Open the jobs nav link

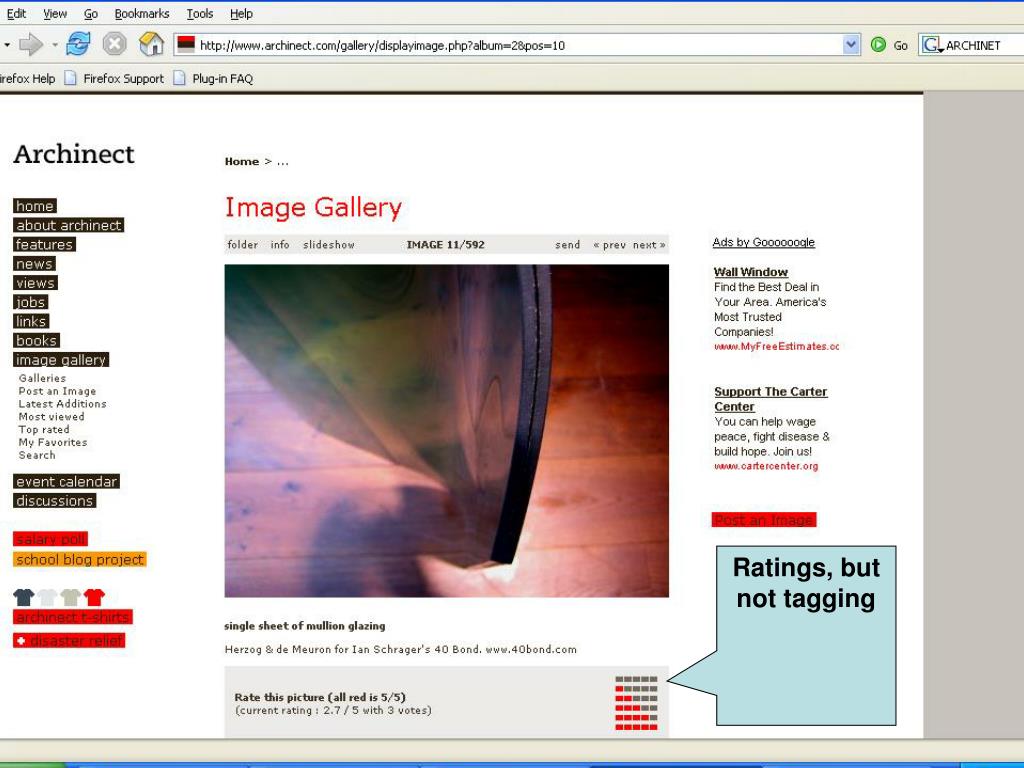[31, 302]
